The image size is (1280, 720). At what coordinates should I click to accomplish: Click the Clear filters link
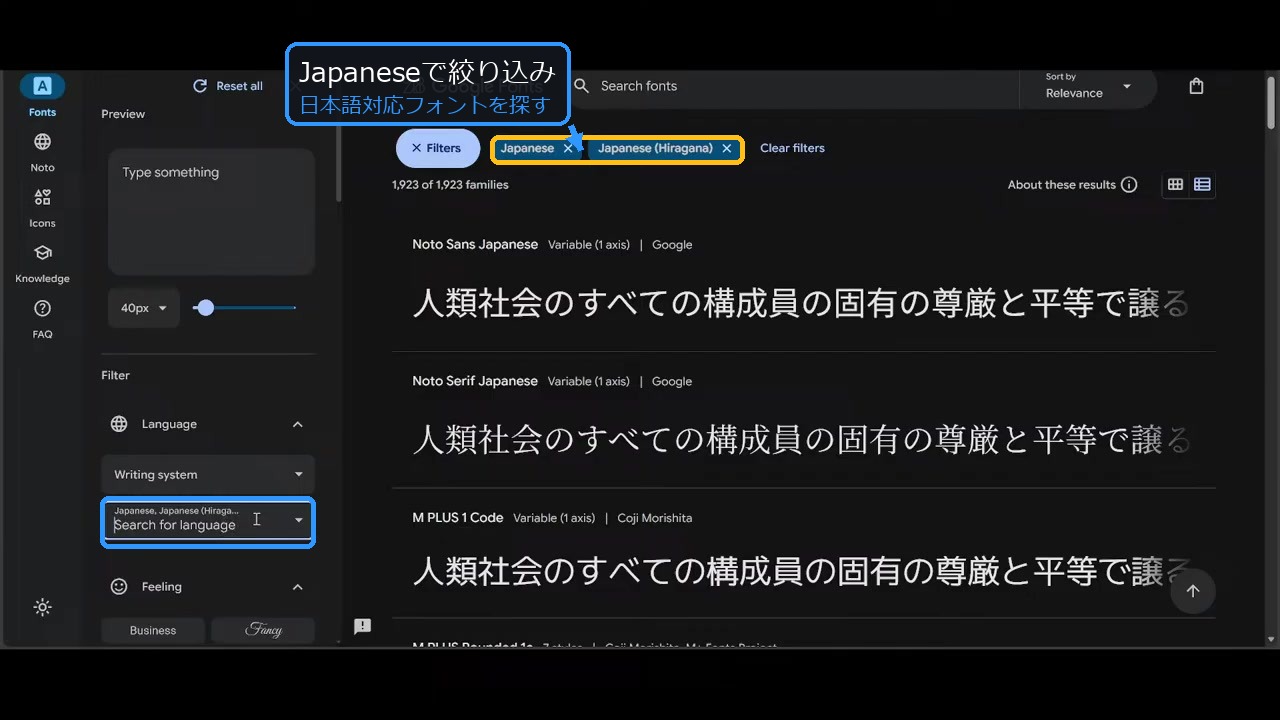(x=792, y=148)
